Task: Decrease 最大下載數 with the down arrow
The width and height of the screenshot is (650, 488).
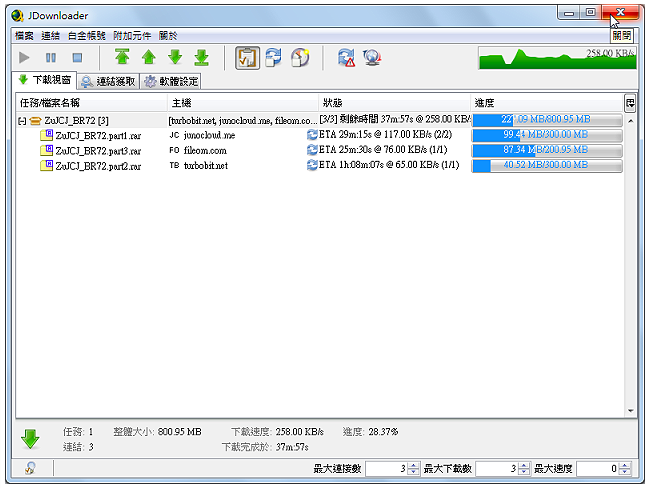Action: pyautogui.click(x=524, y=473)
